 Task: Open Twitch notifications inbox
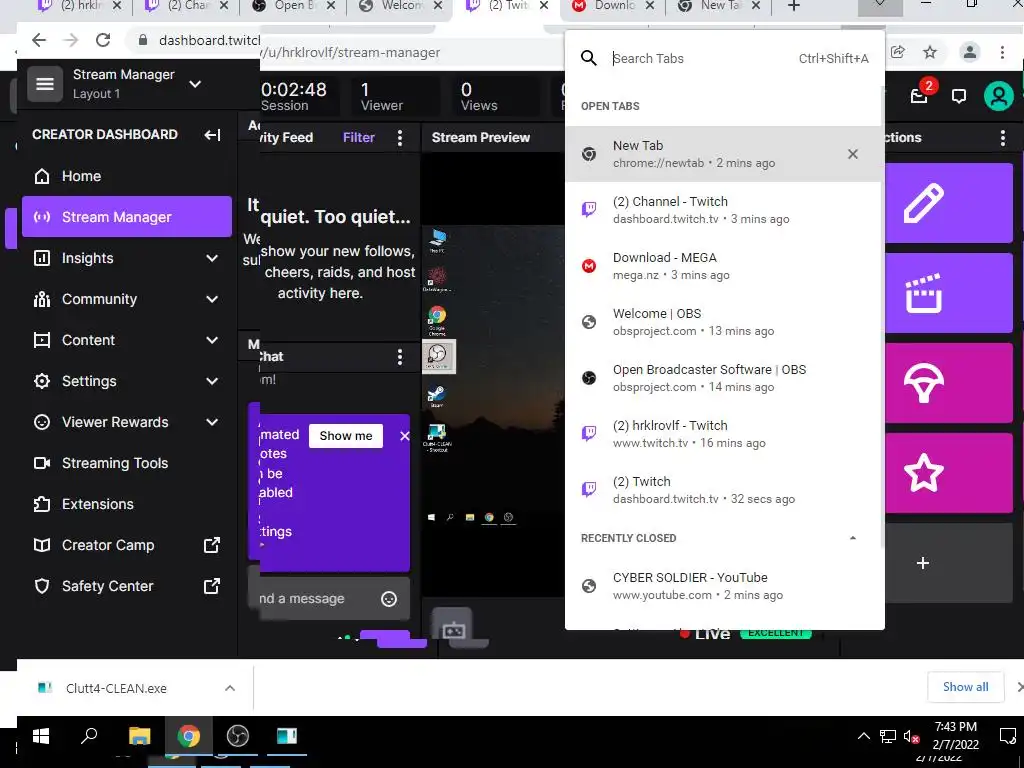(920, 96)
